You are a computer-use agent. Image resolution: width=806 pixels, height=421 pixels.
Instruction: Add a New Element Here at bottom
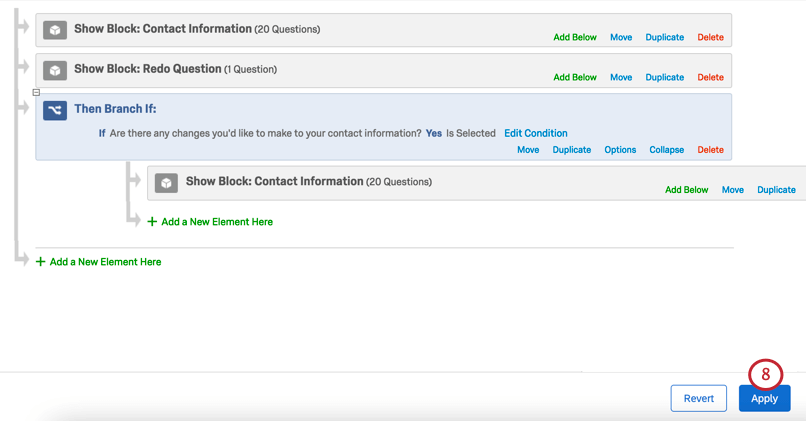[x=105, y=262]
